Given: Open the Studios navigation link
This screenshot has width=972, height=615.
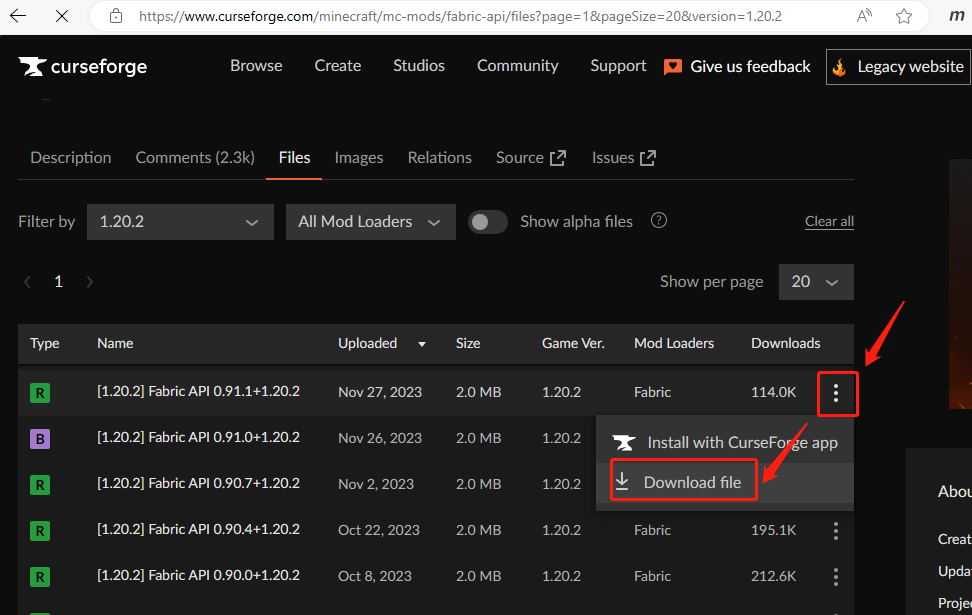Looking at the screenshot, I should pos(419,66).
